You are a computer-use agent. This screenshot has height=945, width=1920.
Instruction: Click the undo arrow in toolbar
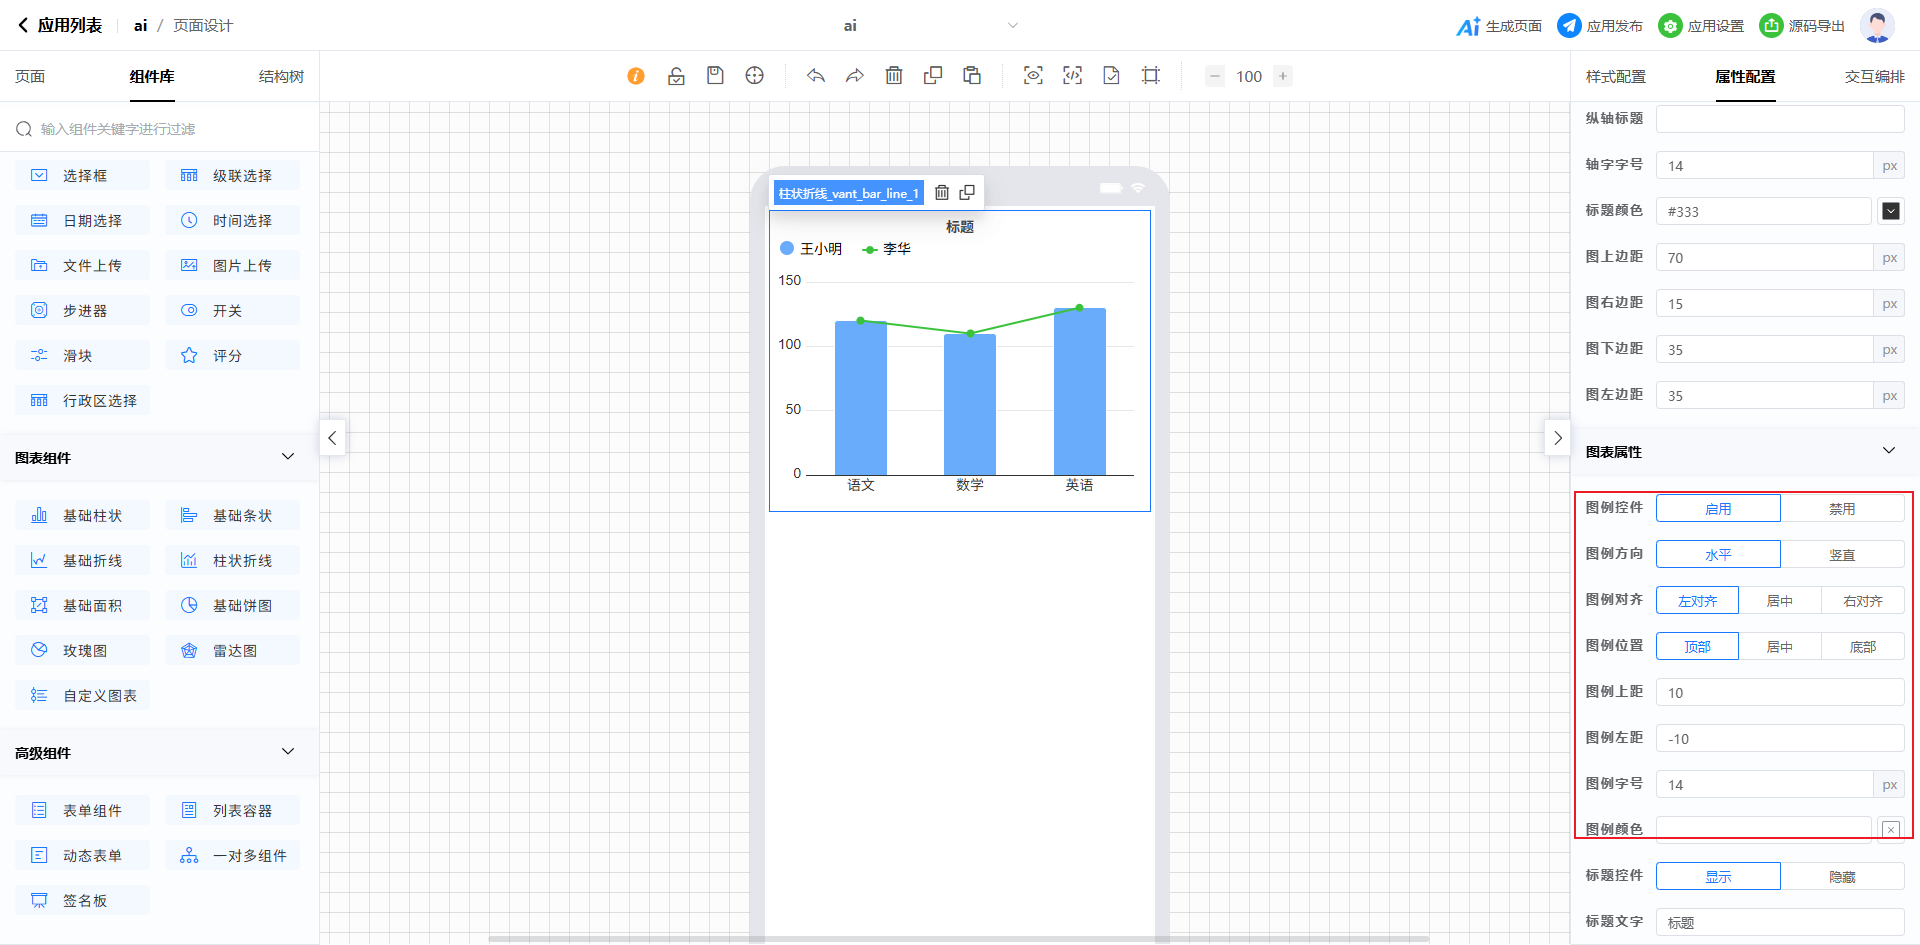(x=816, y=76)
